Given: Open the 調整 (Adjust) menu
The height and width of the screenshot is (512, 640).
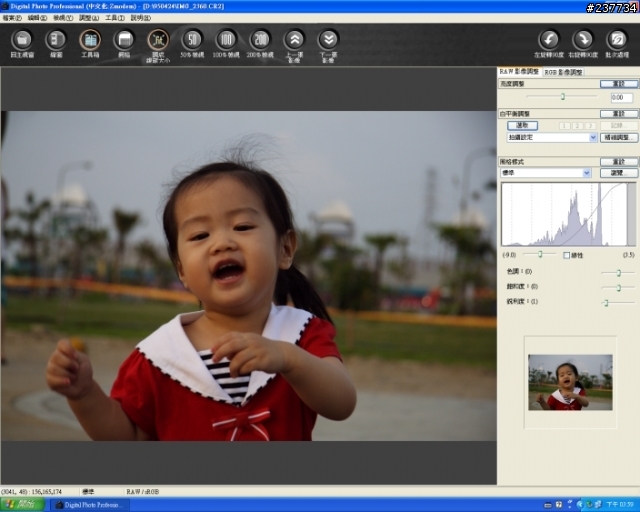Looking at the screenshot, I should point(89,18).
